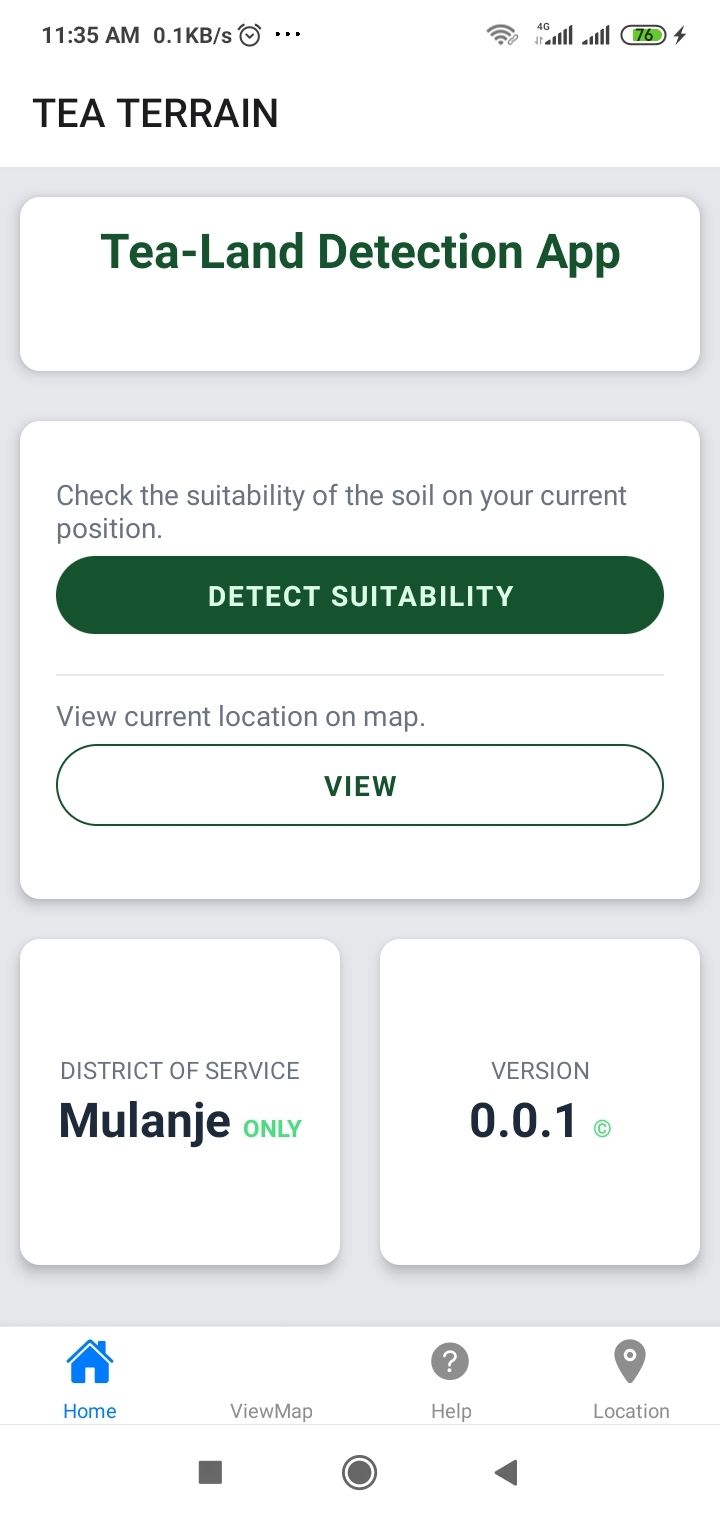Image resolution: width=720 pixels, height=1520 pixels.
Task: Click the copyright symbol beside version number
Action: (x=602, y=1129)
